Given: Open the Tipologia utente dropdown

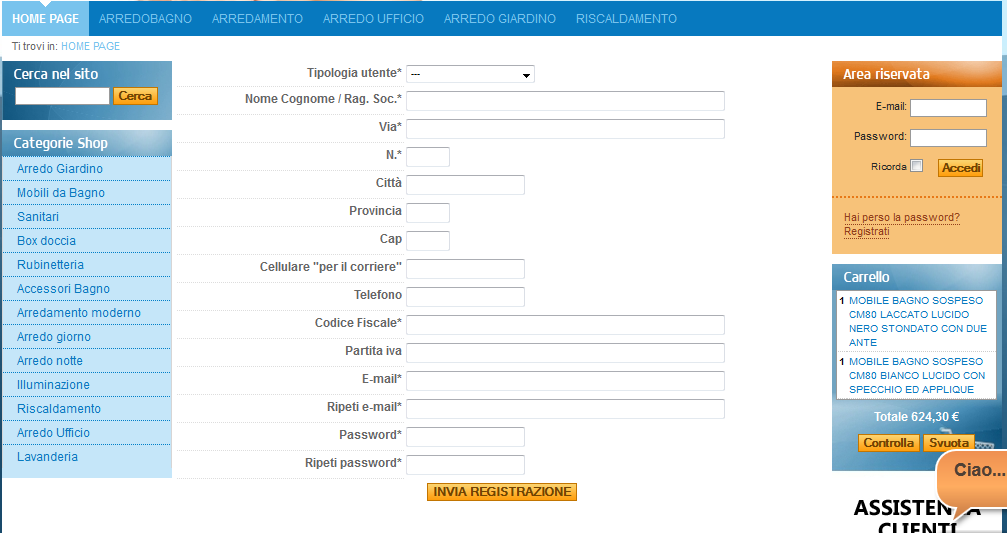Looking at the screenshot, I should click(x=470, y=74).
